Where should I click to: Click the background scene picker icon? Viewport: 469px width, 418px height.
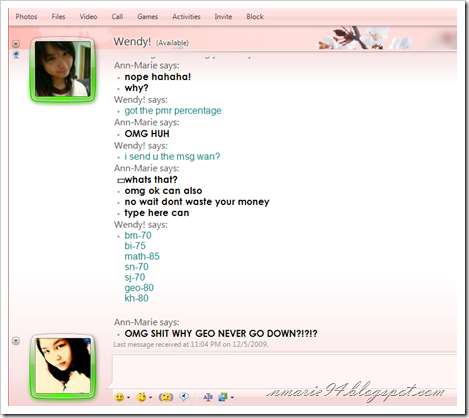223,397
